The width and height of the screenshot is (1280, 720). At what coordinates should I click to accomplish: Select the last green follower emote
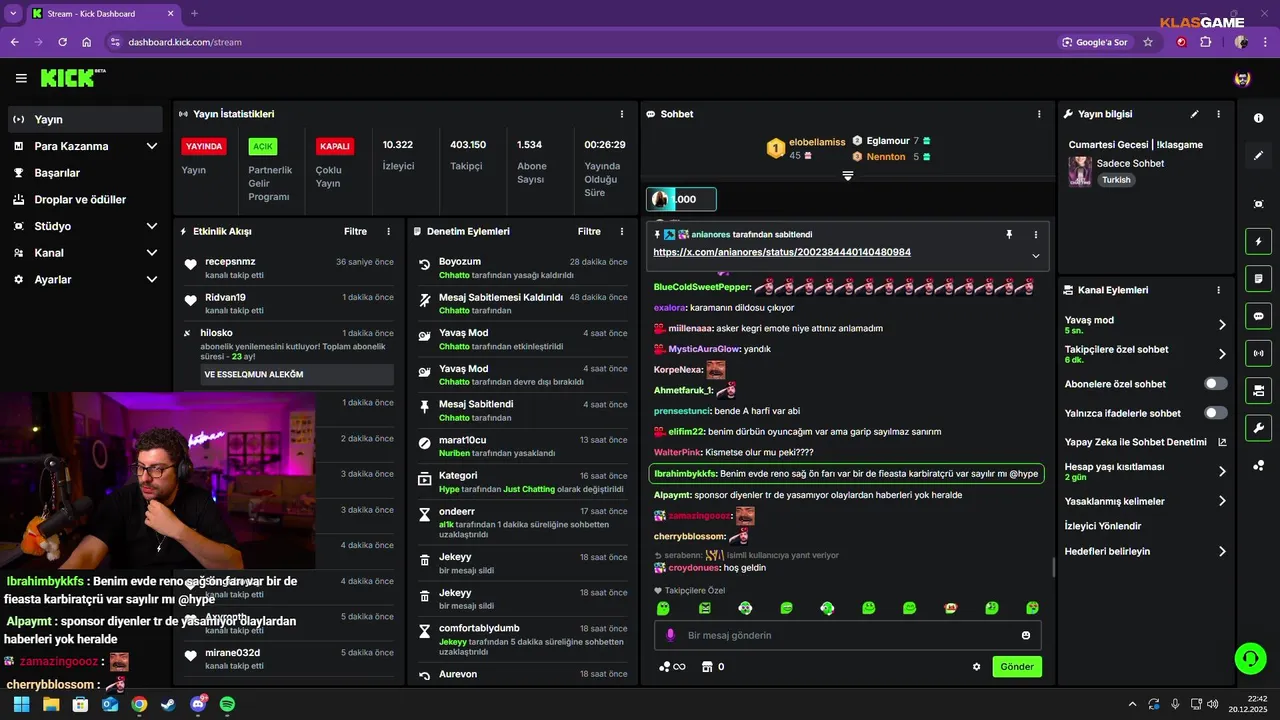pyautogui.click(x=1032, y=608)
